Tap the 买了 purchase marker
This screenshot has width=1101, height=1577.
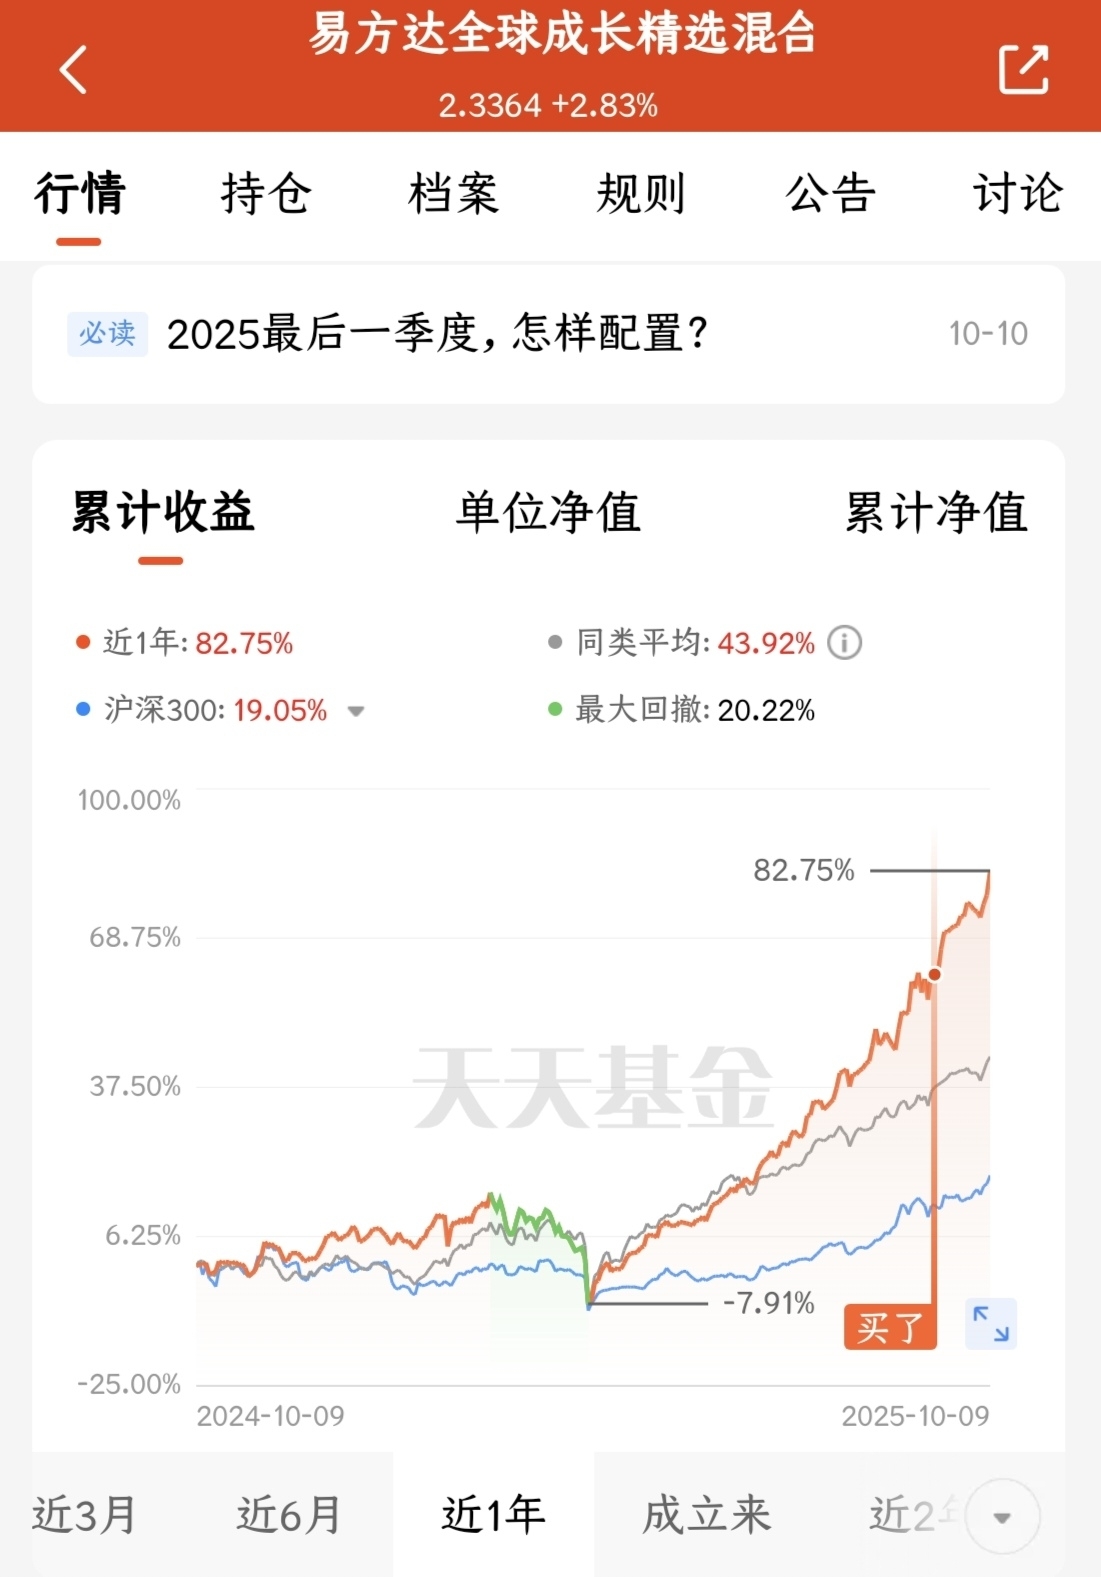pos(889,1327)
